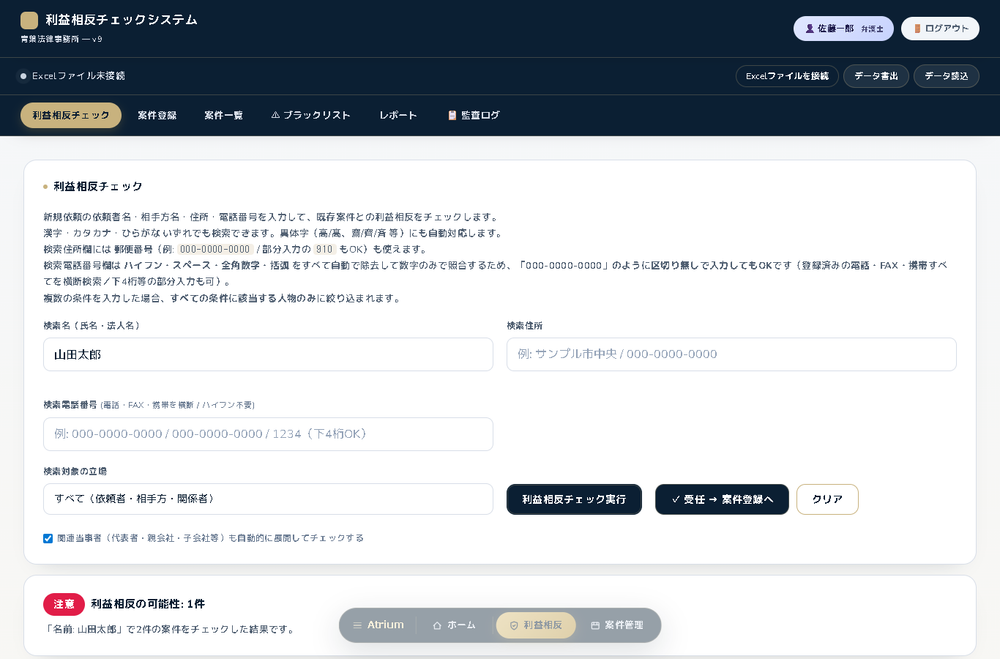Viewport: 1000px width, 659px height.
Task: Click the Atrium label in bottom bar
Action: tap(385, 625)
